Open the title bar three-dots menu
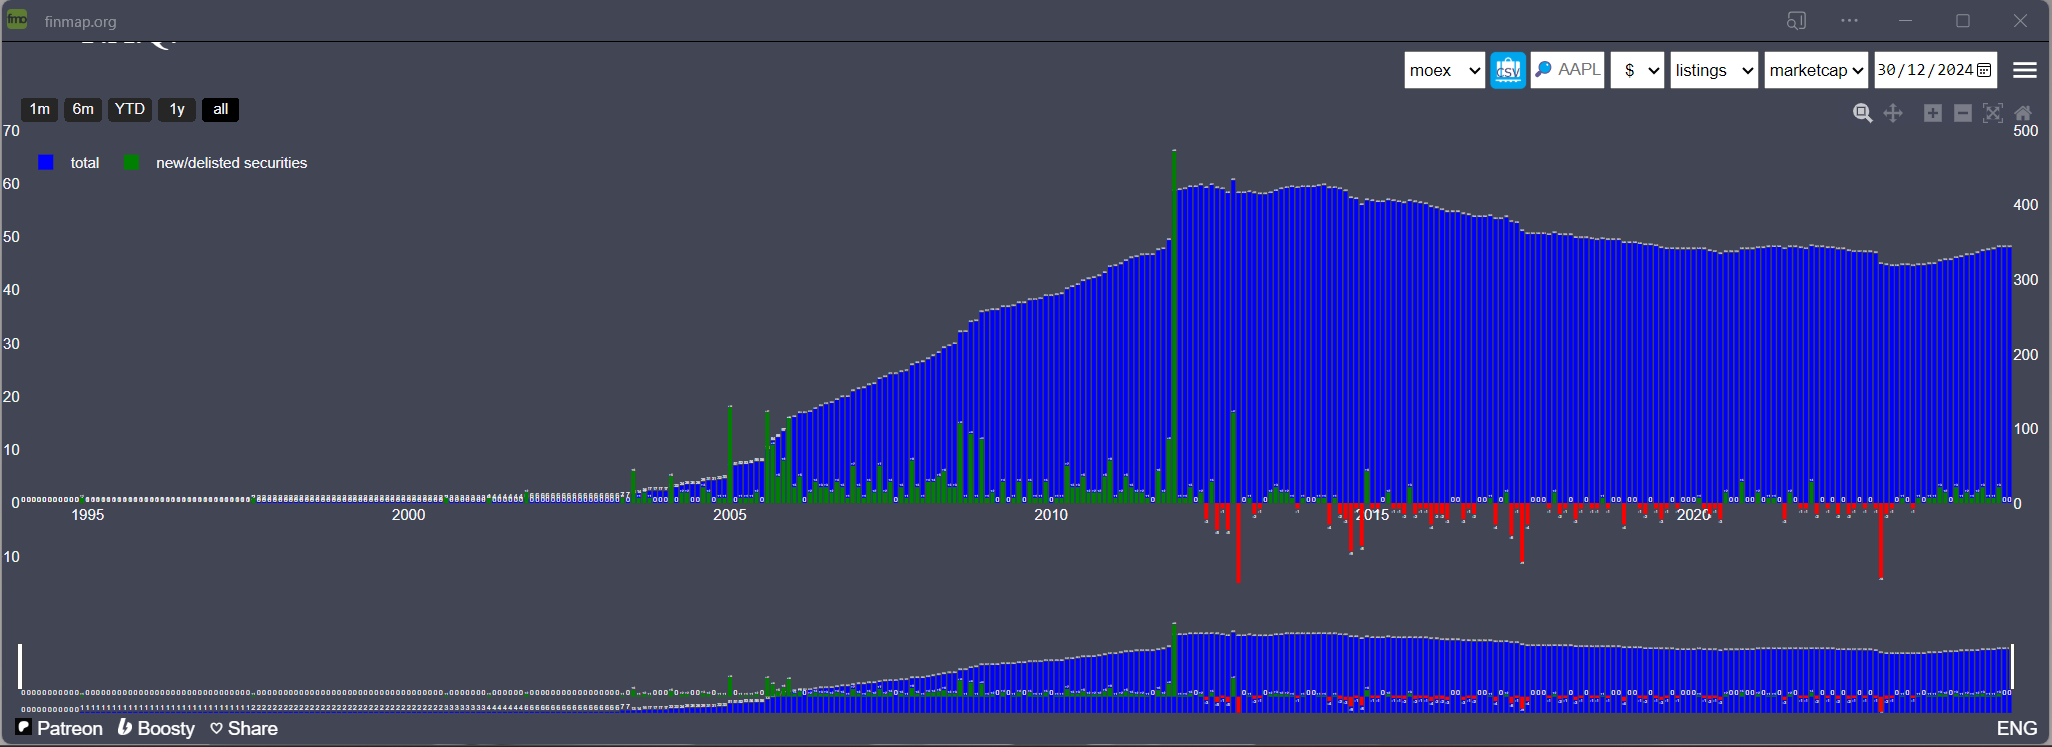This screenshot has width=2052, height=747. (1850, 20)
